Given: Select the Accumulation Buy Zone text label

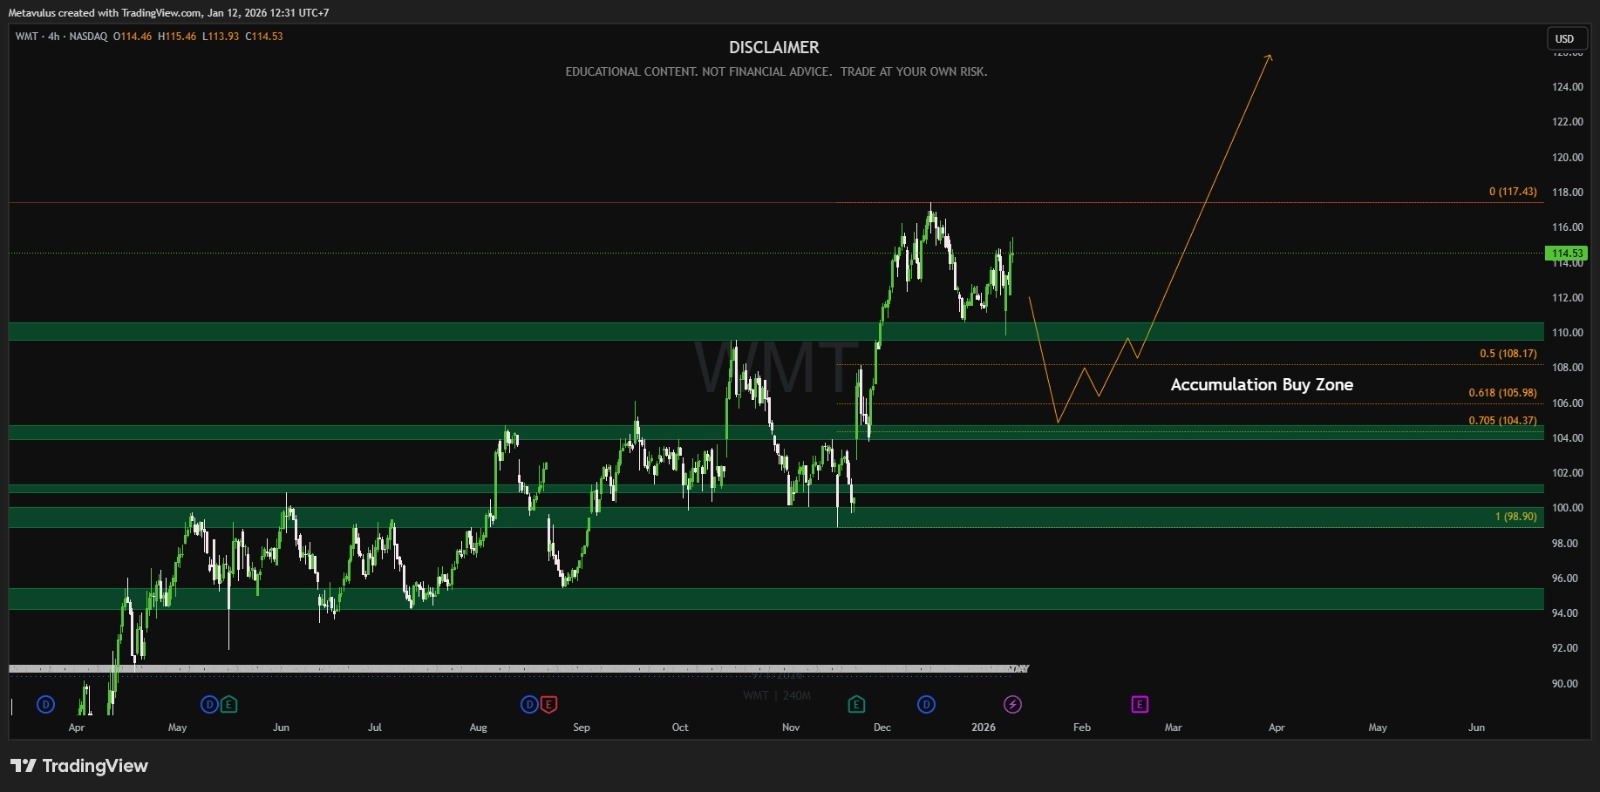Looking at the screenshot, I should pyautogui.click(x=1261, y=385).
